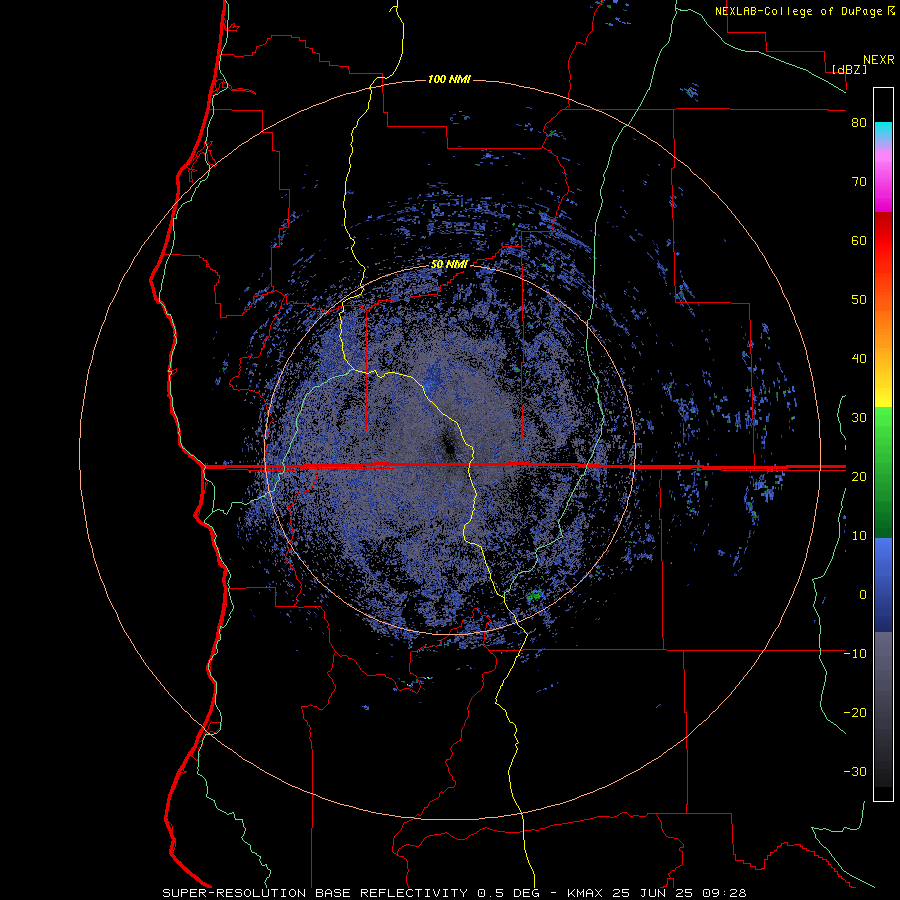Click the blue band of the color bar
The height and width of the screenshot is (900, 900).
883,585
